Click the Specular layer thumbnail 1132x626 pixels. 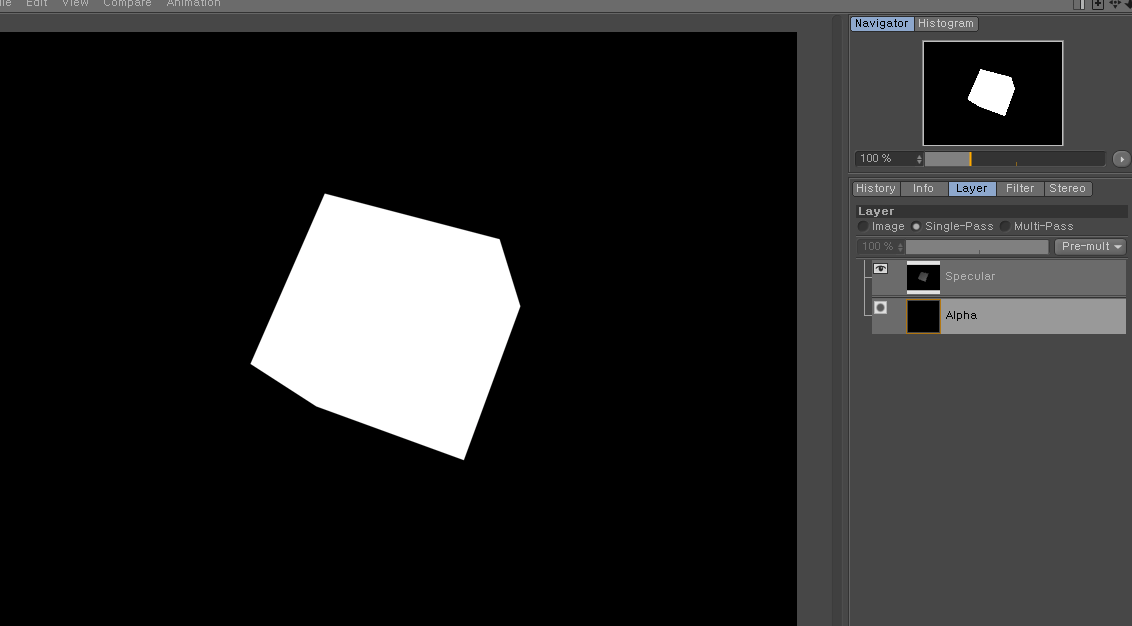pyautogui.click(x=923, y=277)
